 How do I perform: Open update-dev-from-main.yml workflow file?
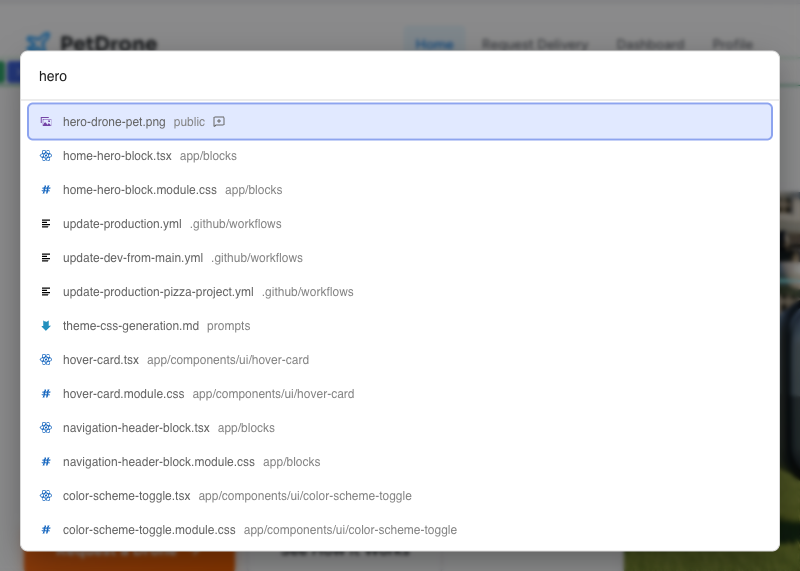pos(133,258)
